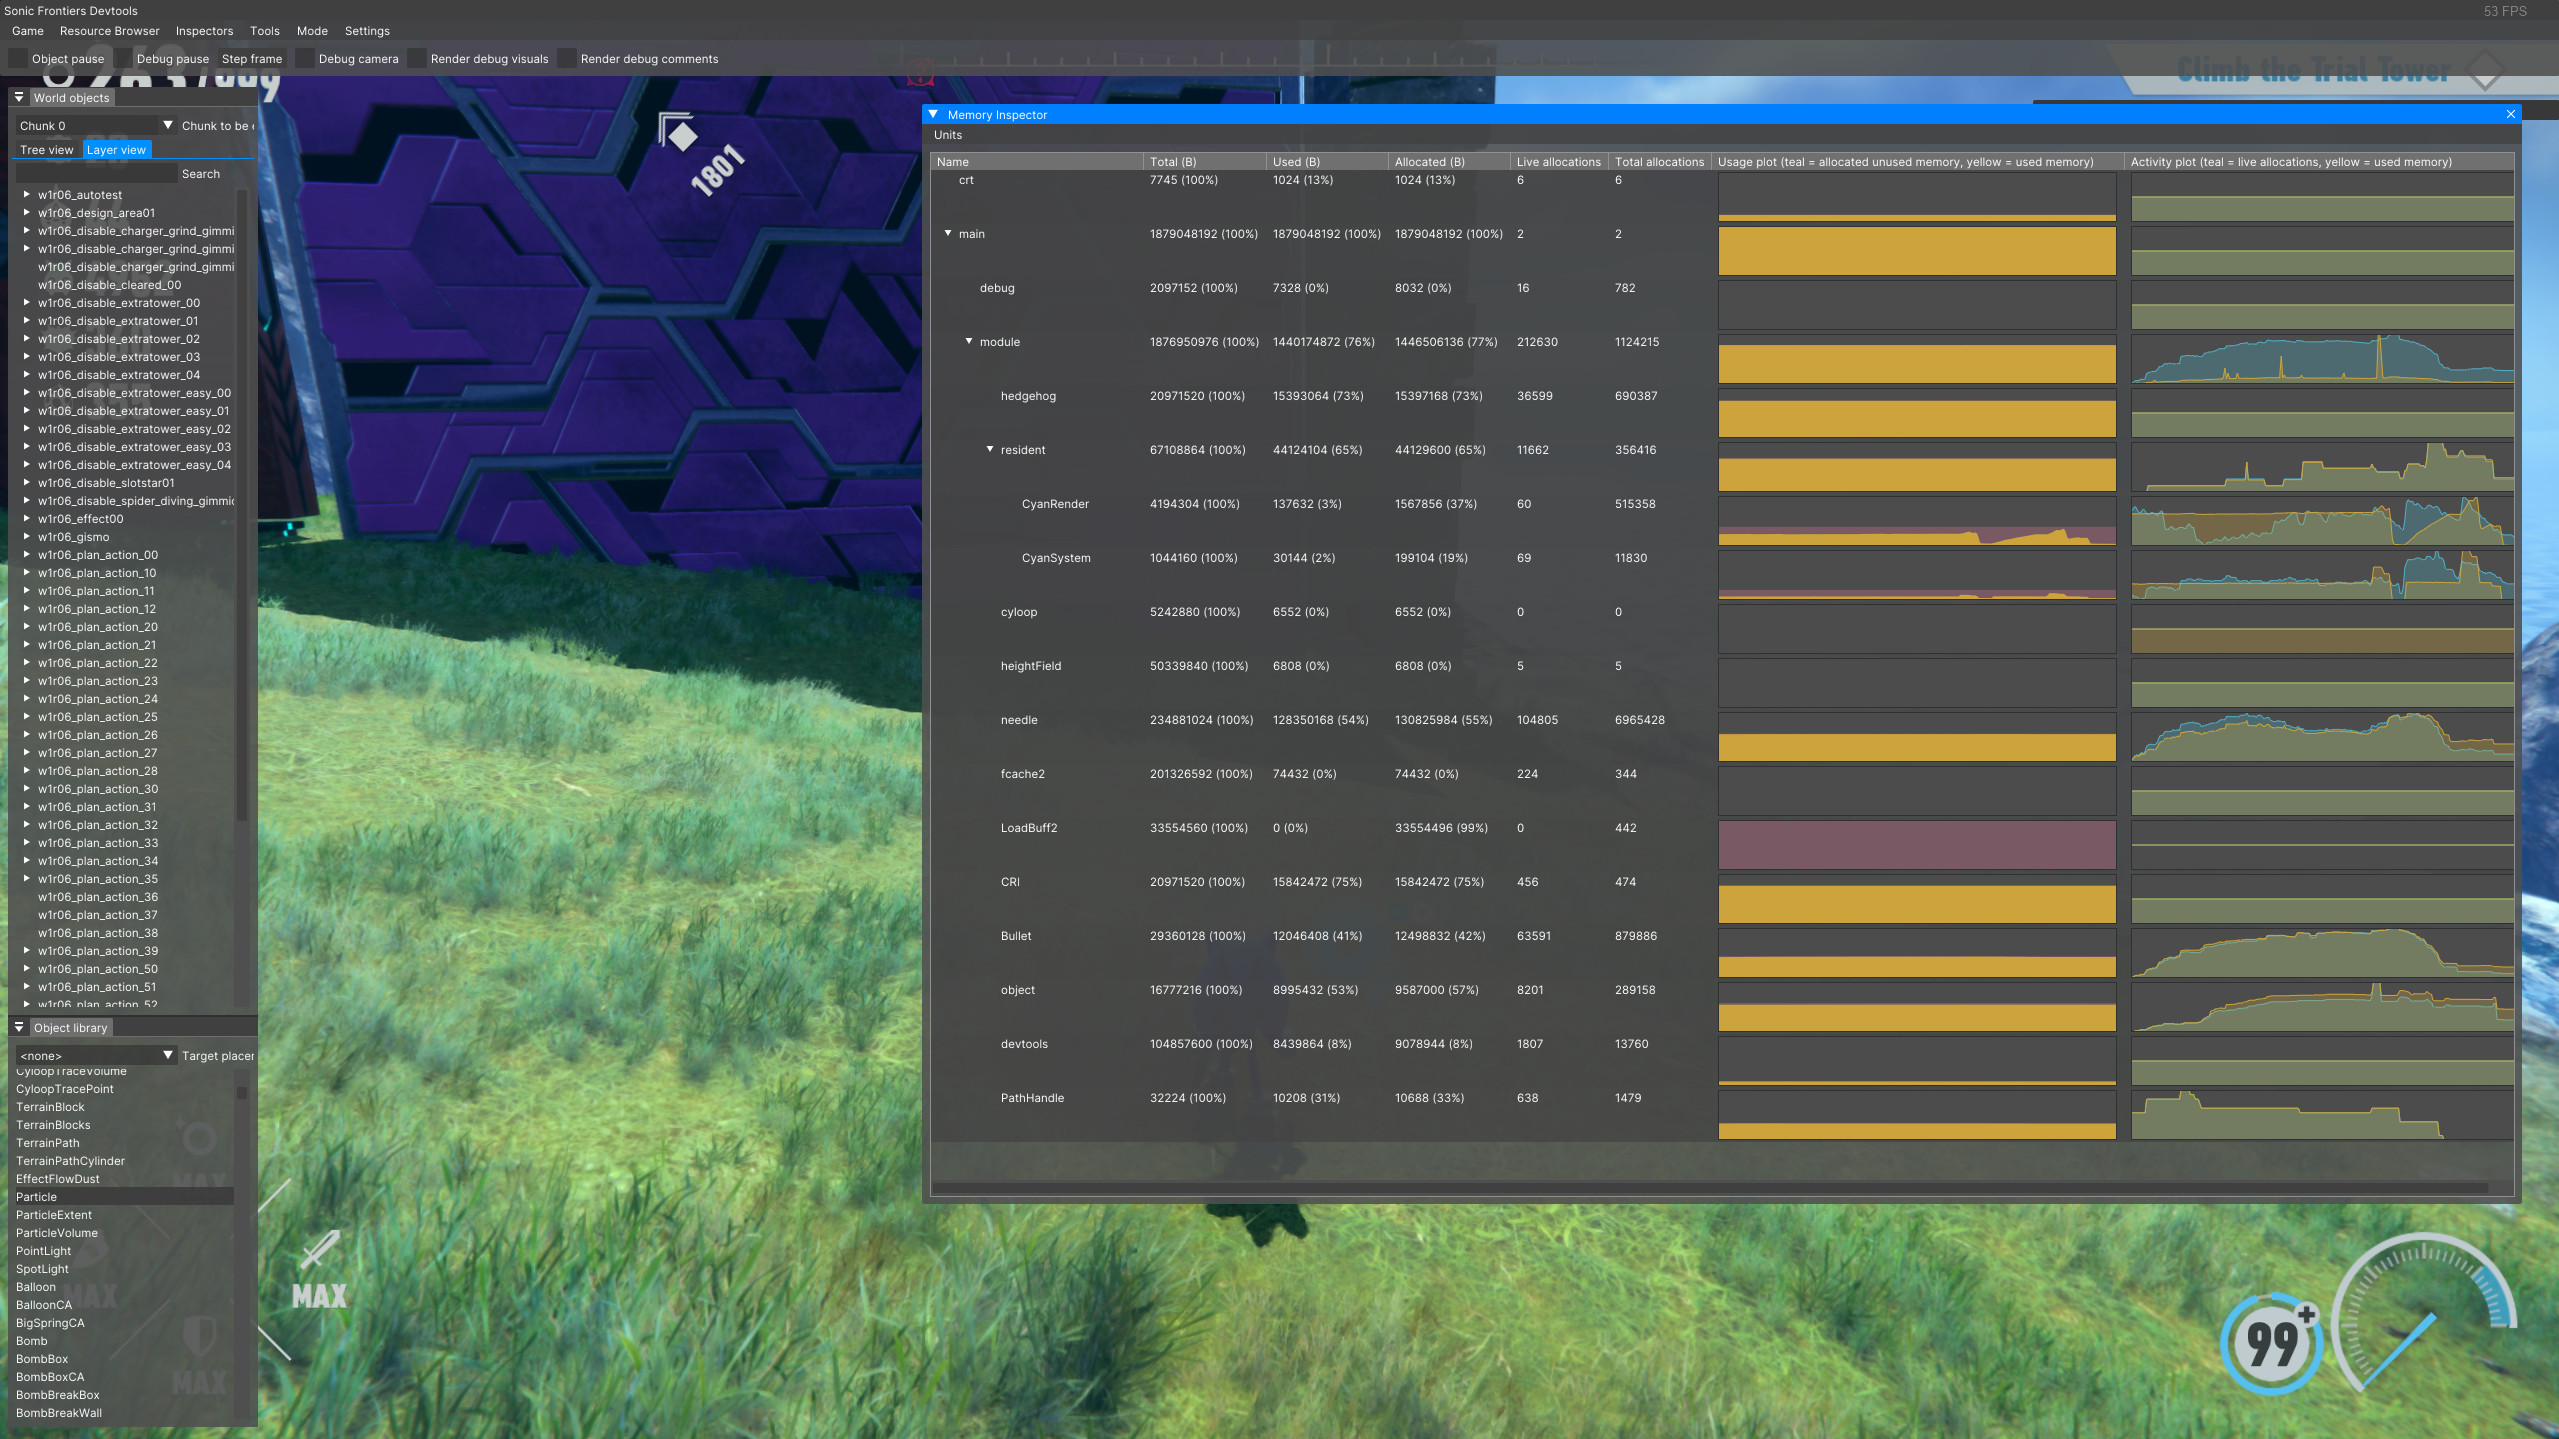
Task: Collapse the Object library panel header icon
Action: (x=19, y=1027)
